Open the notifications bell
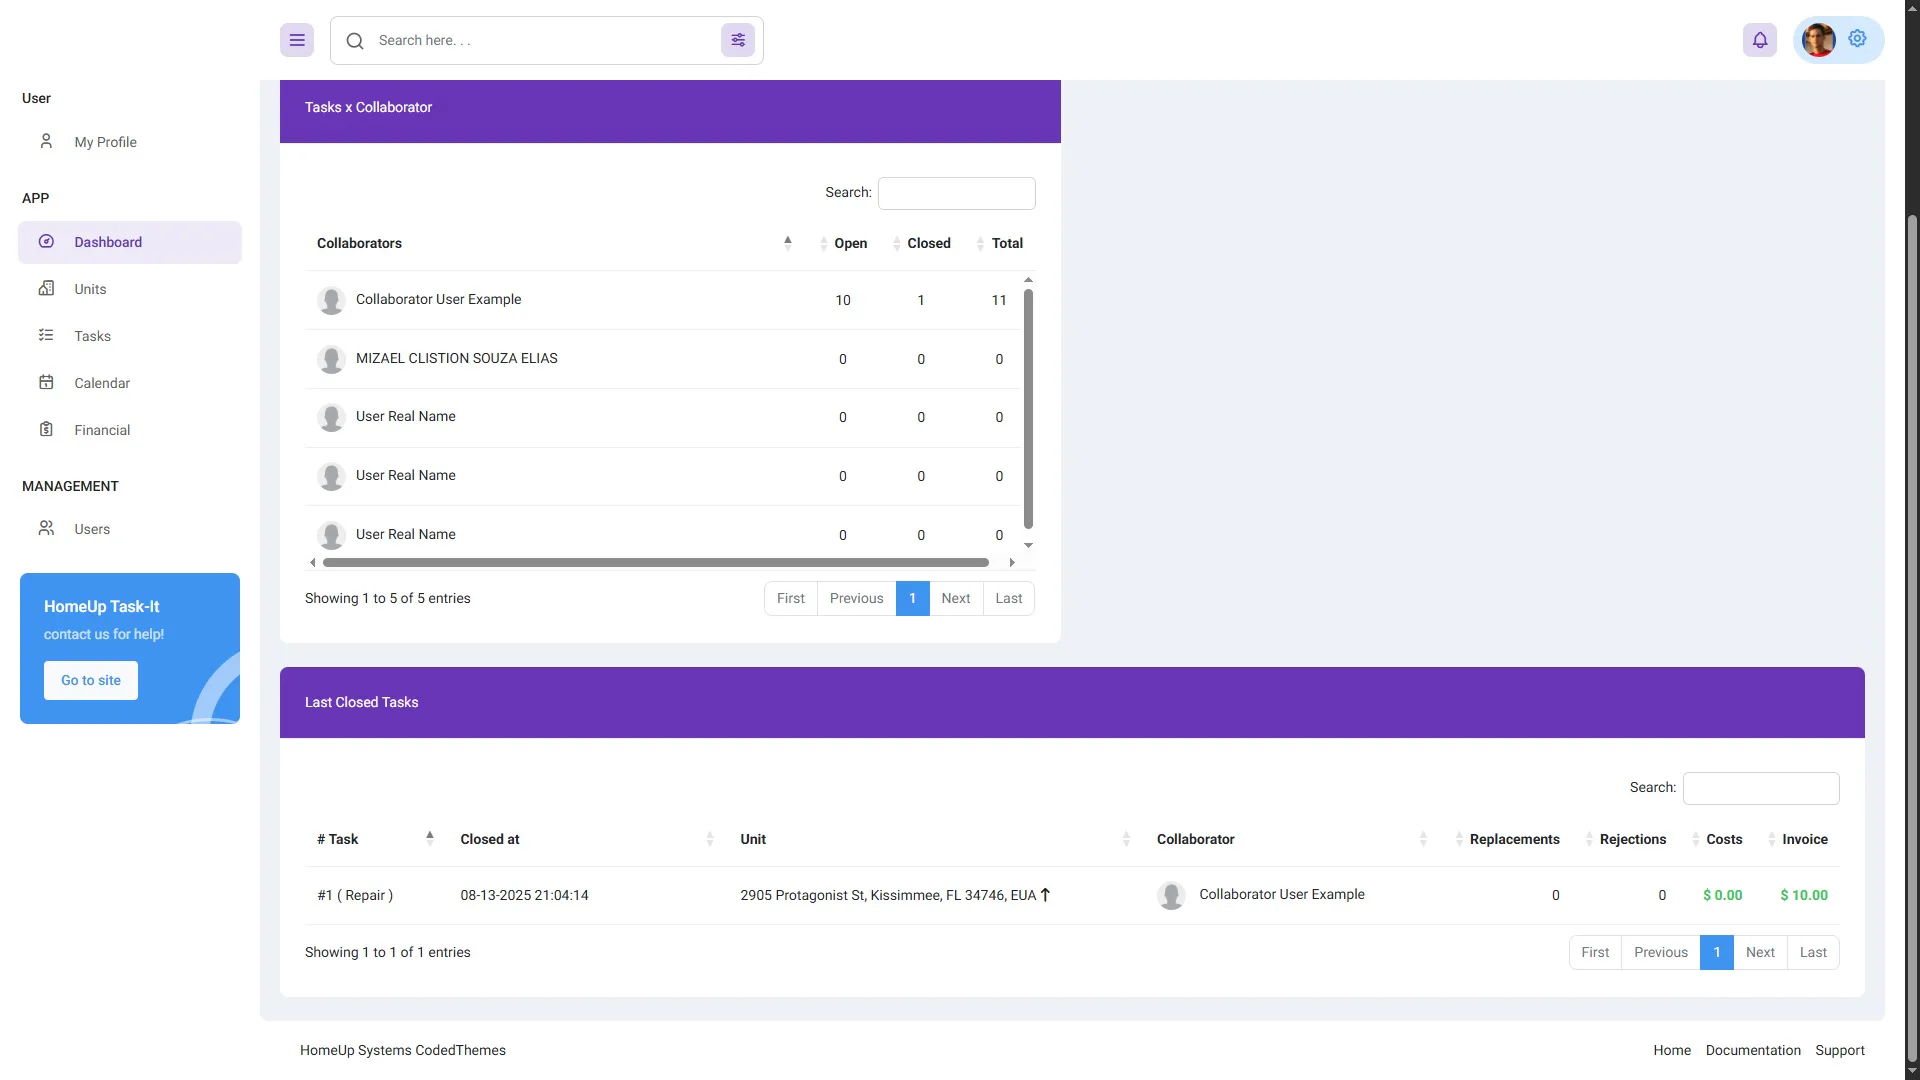 [1760, 40]
